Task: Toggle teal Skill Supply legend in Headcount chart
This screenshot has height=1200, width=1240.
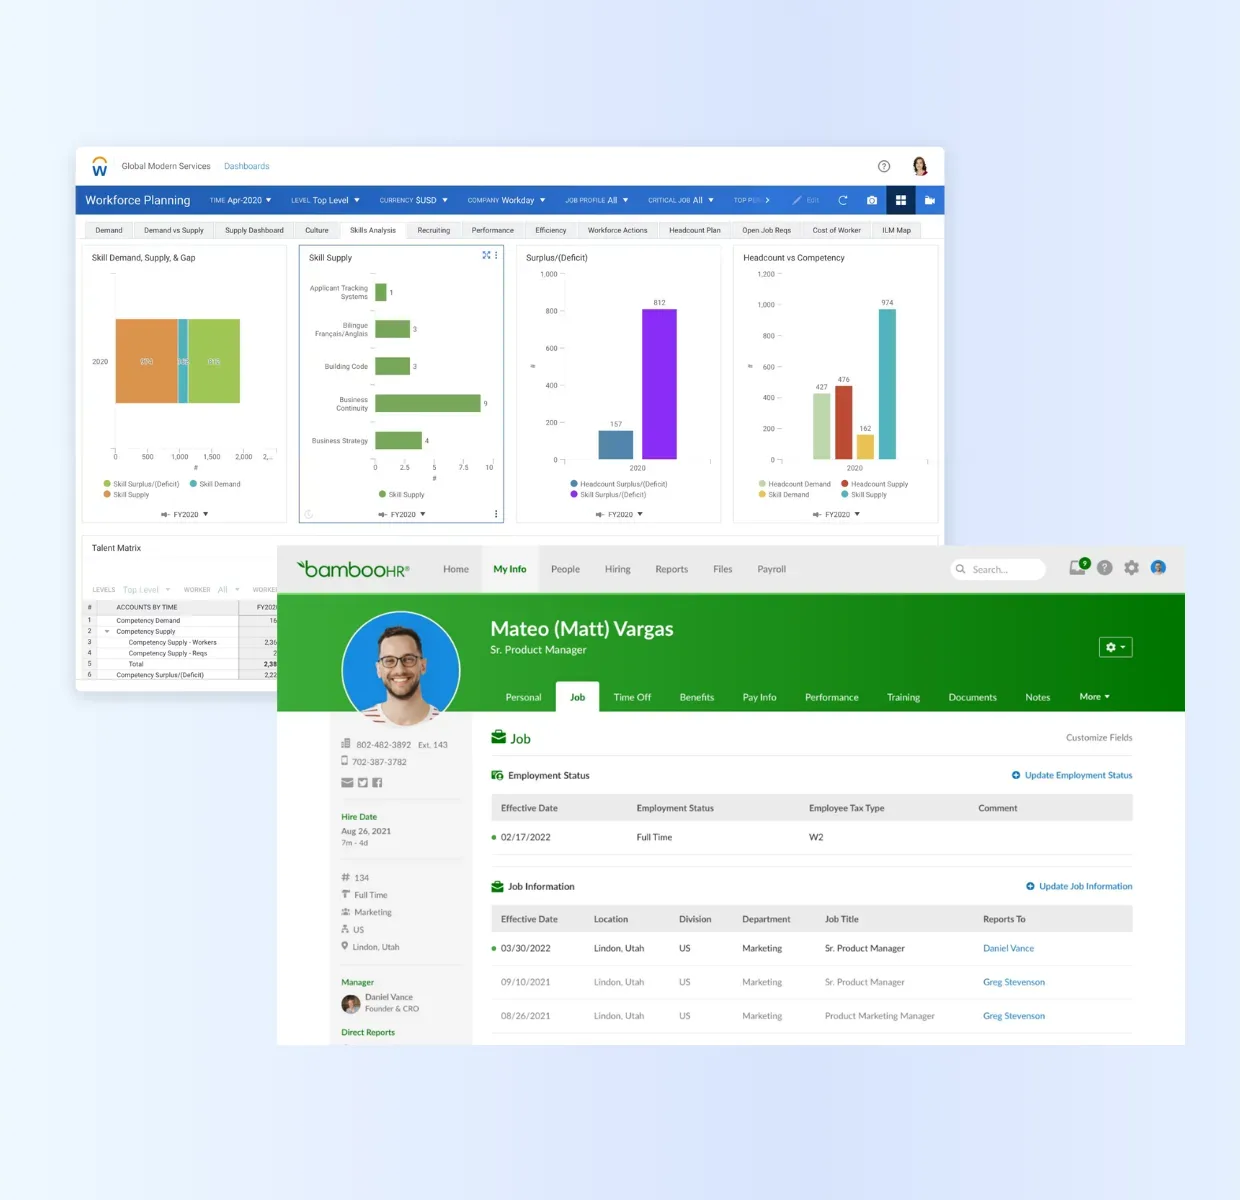Action: [x=864, y=494]
